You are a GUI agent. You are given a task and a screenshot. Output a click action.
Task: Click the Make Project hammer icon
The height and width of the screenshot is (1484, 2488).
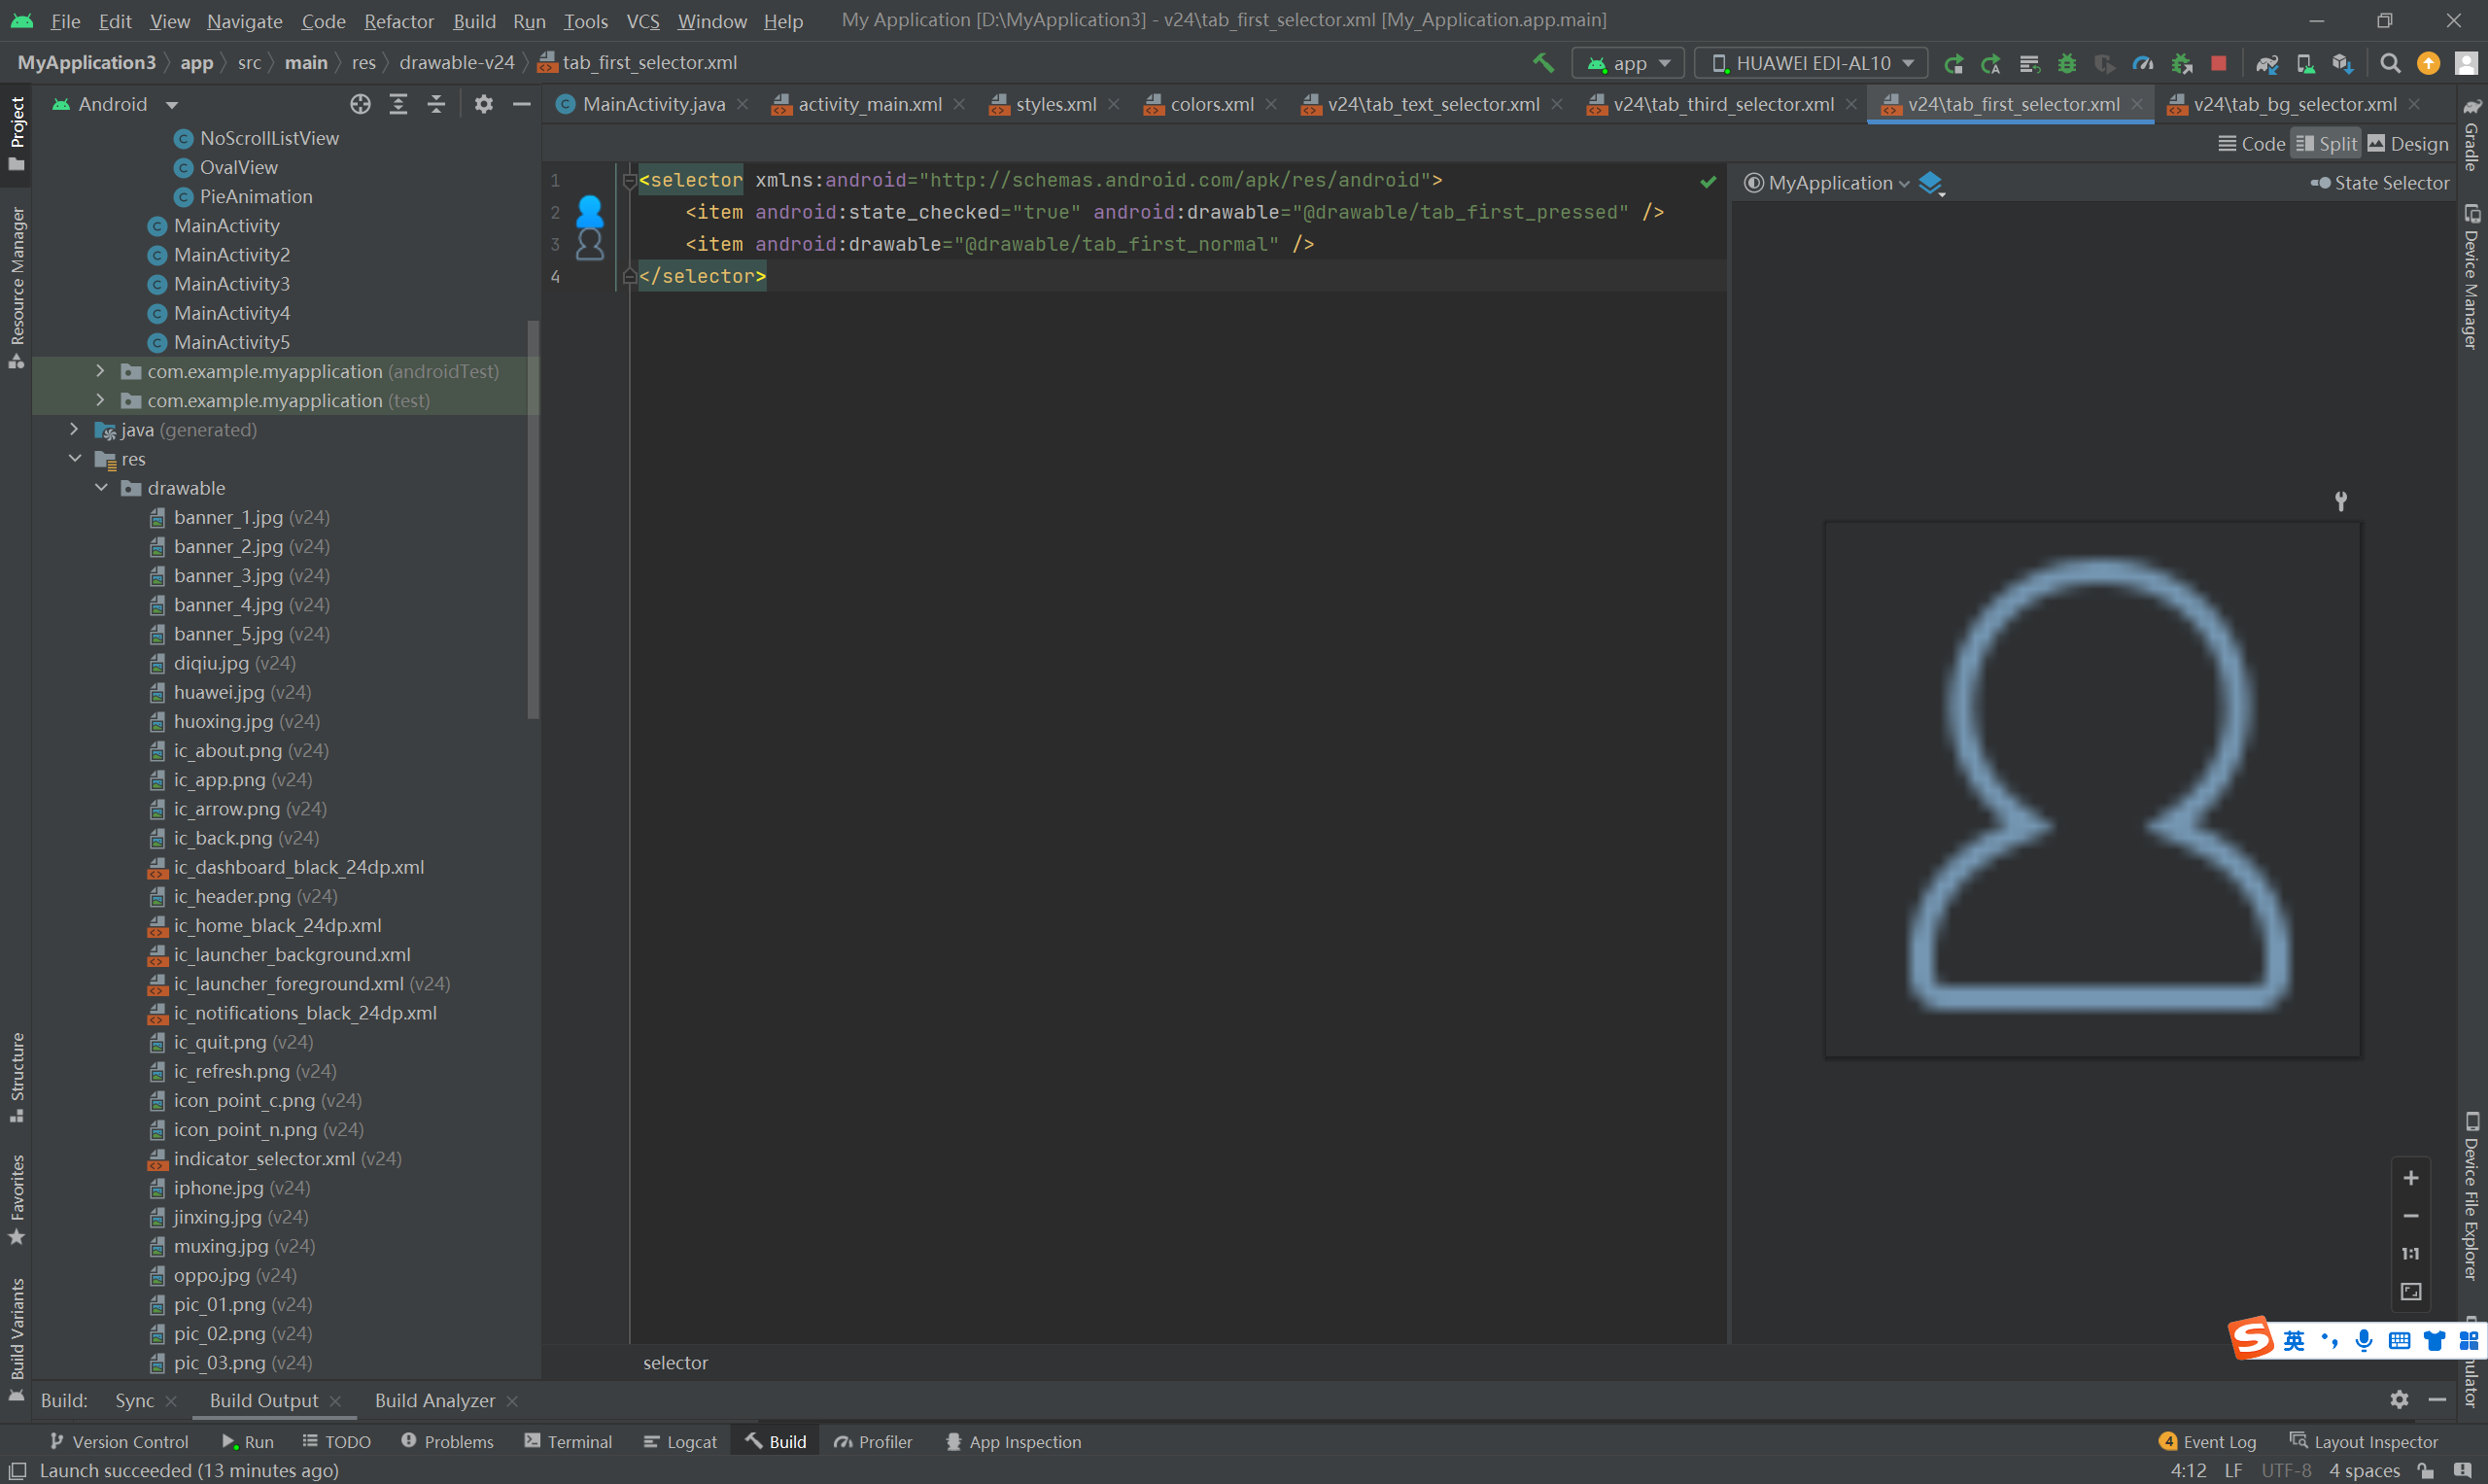click(x=1543, y=63)
